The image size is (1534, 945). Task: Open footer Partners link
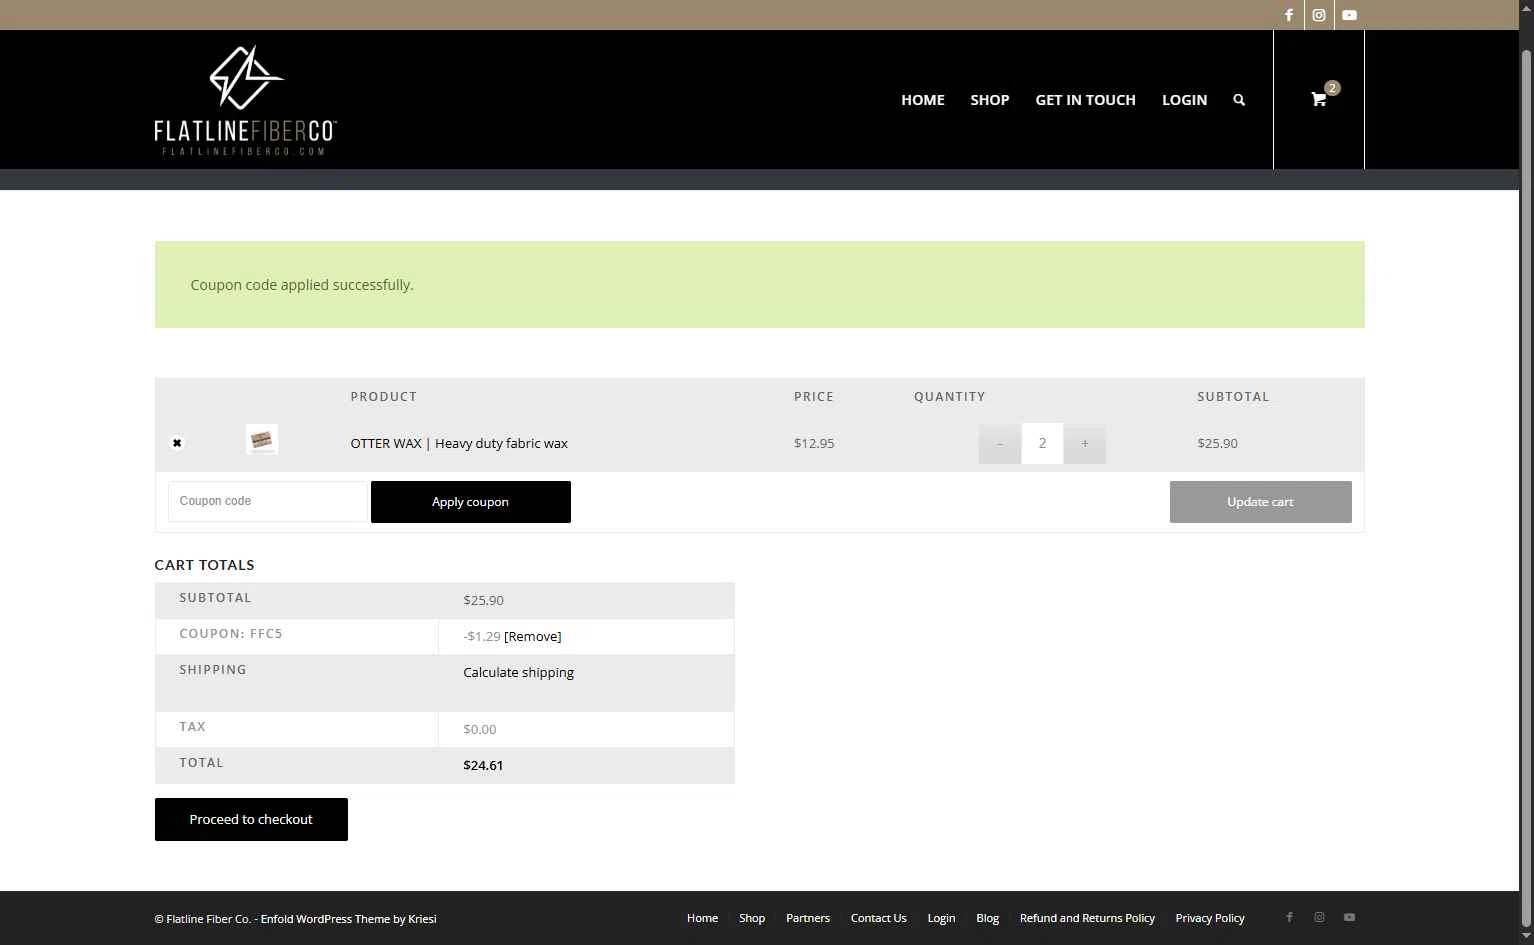[x=808, y=918]
